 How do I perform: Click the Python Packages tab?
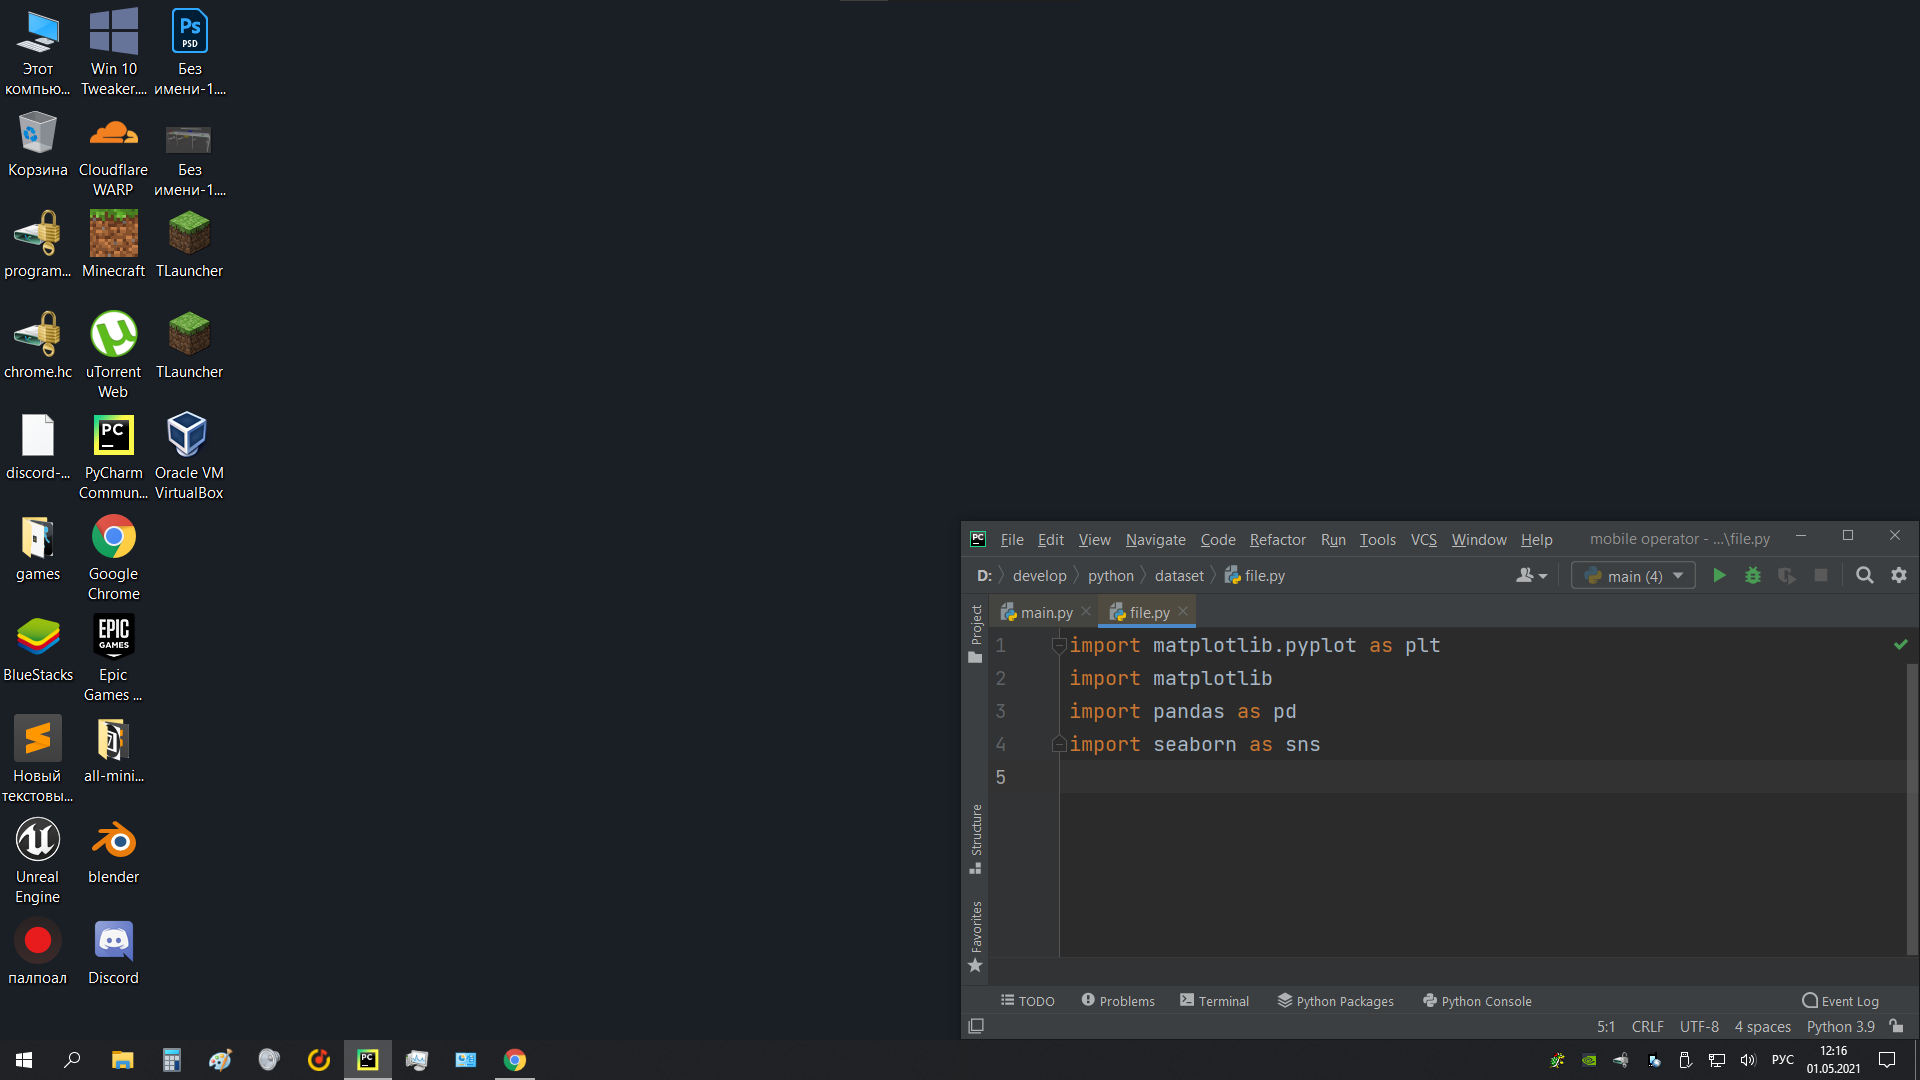tap(1338, 1001)
